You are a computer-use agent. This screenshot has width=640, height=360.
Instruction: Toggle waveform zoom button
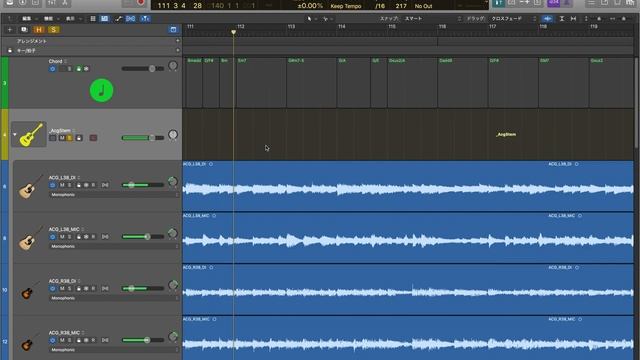coord(547,19)
